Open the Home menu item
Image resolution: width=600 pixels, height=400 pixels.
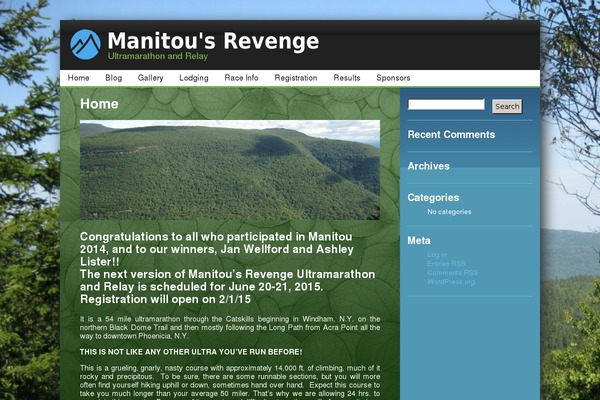coord(78,78)
